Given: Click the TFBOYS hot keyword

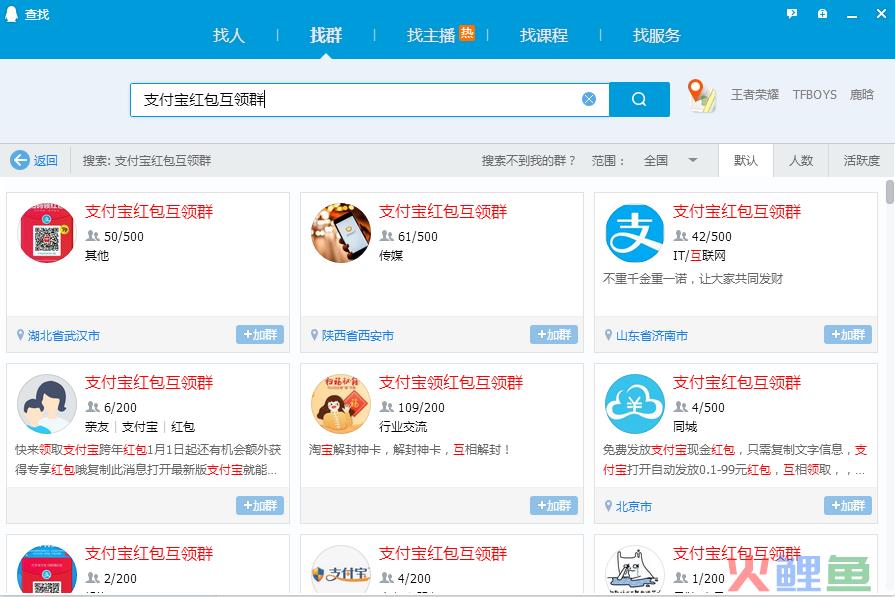Looking at the screenshot, I should tap(815, 95).
